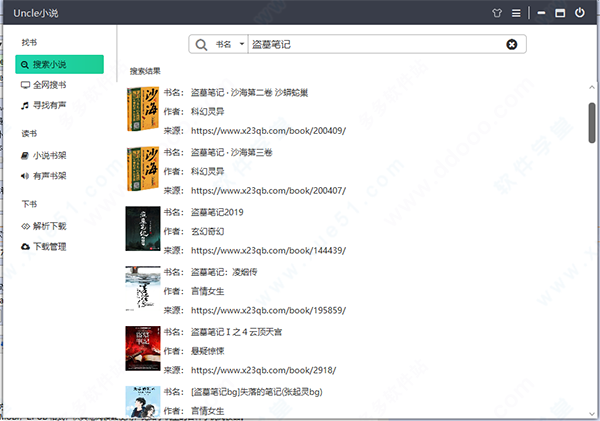Open 小说书架 bookshelf
Image resolution: width=600 pixels, height=421 pixels.
(x=44, y=155)
